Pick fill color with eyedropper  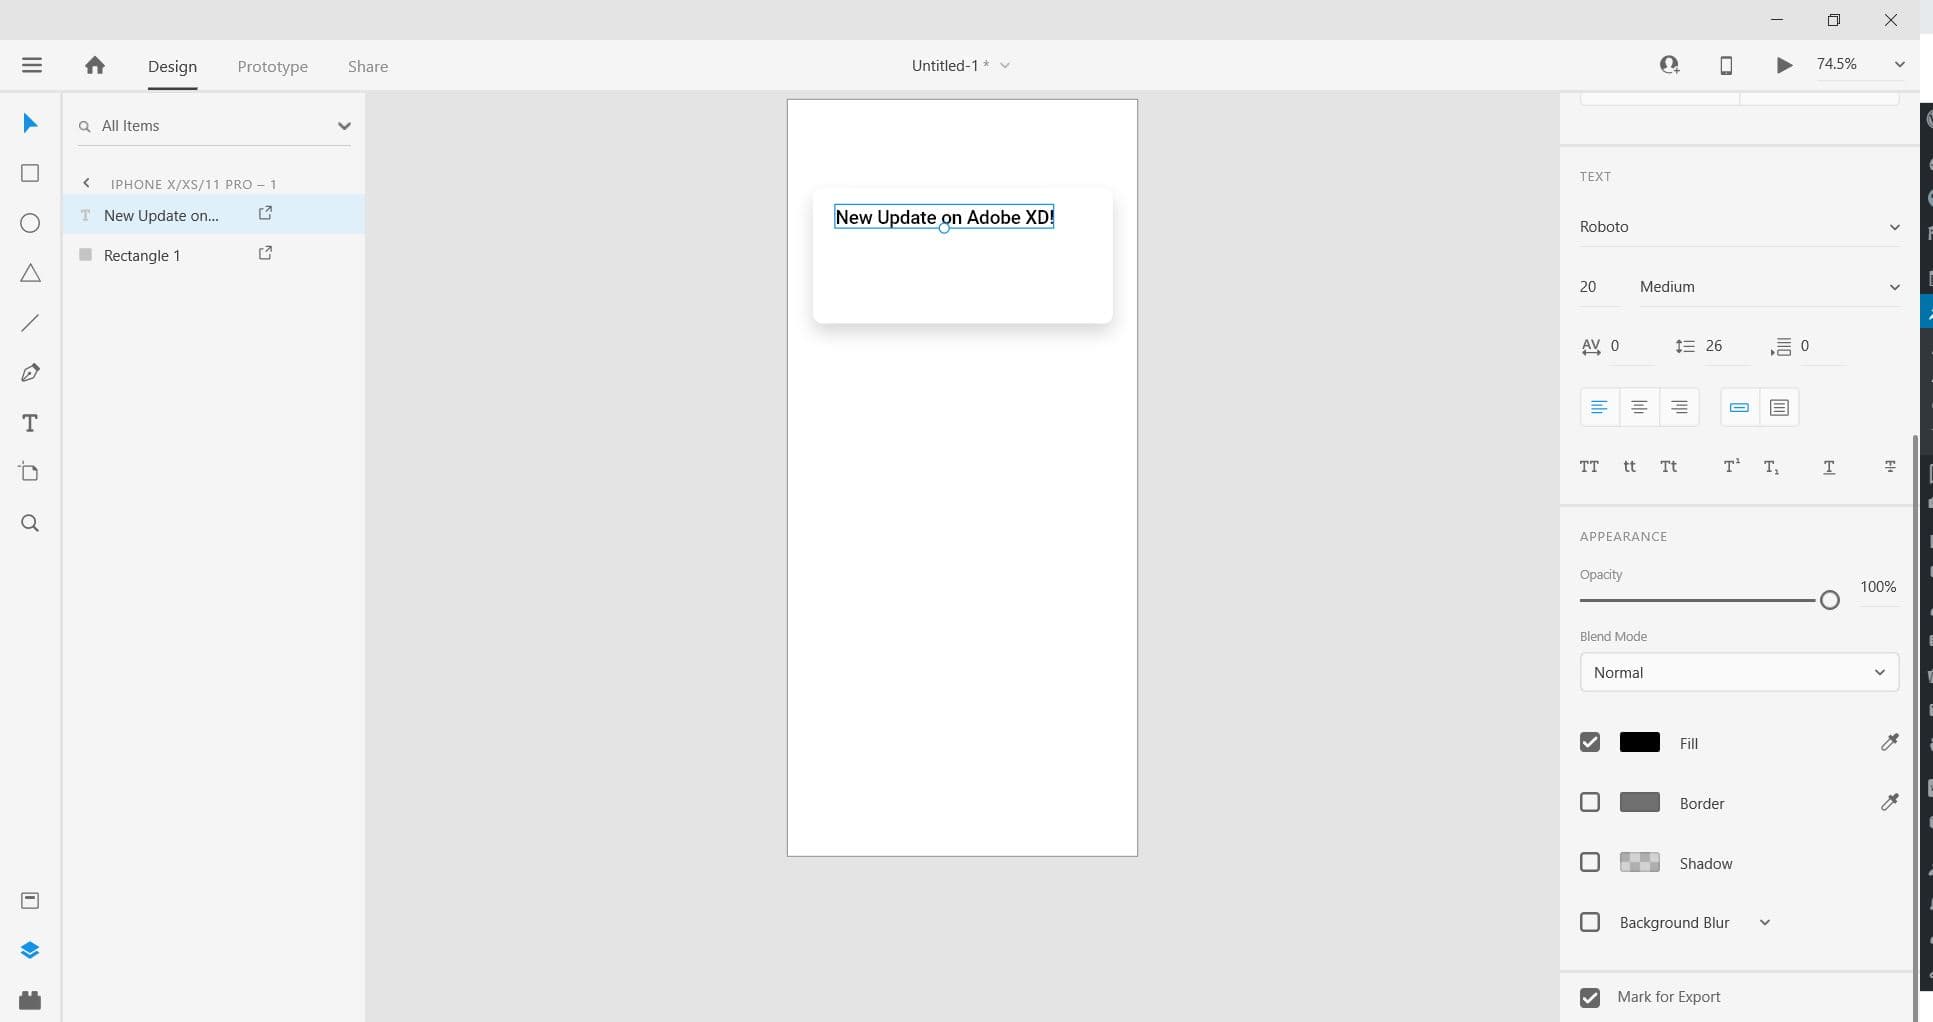[x=1889, y=742]
